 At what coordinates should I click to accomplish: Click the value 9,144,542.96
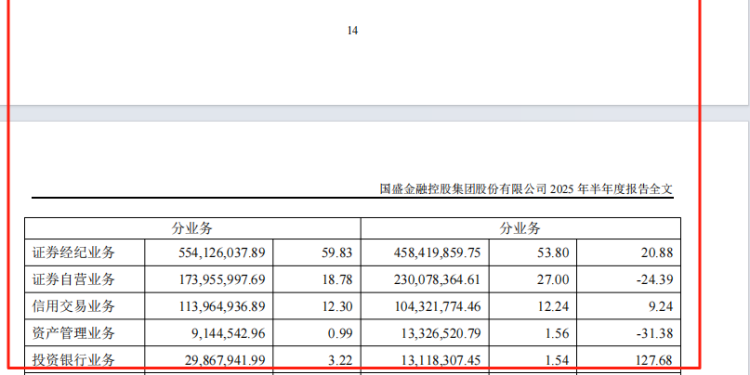(x=228, y=333)
